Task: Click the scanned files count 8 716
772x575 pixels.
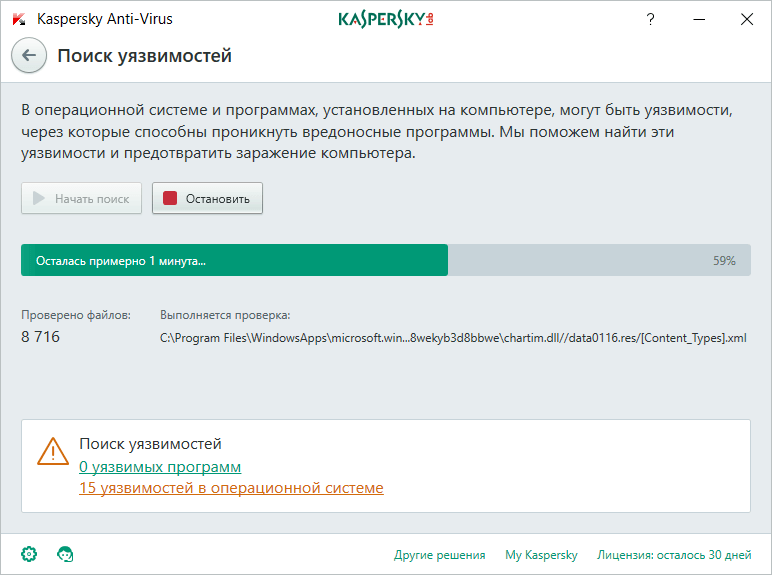Action: (x=40, y=337)
